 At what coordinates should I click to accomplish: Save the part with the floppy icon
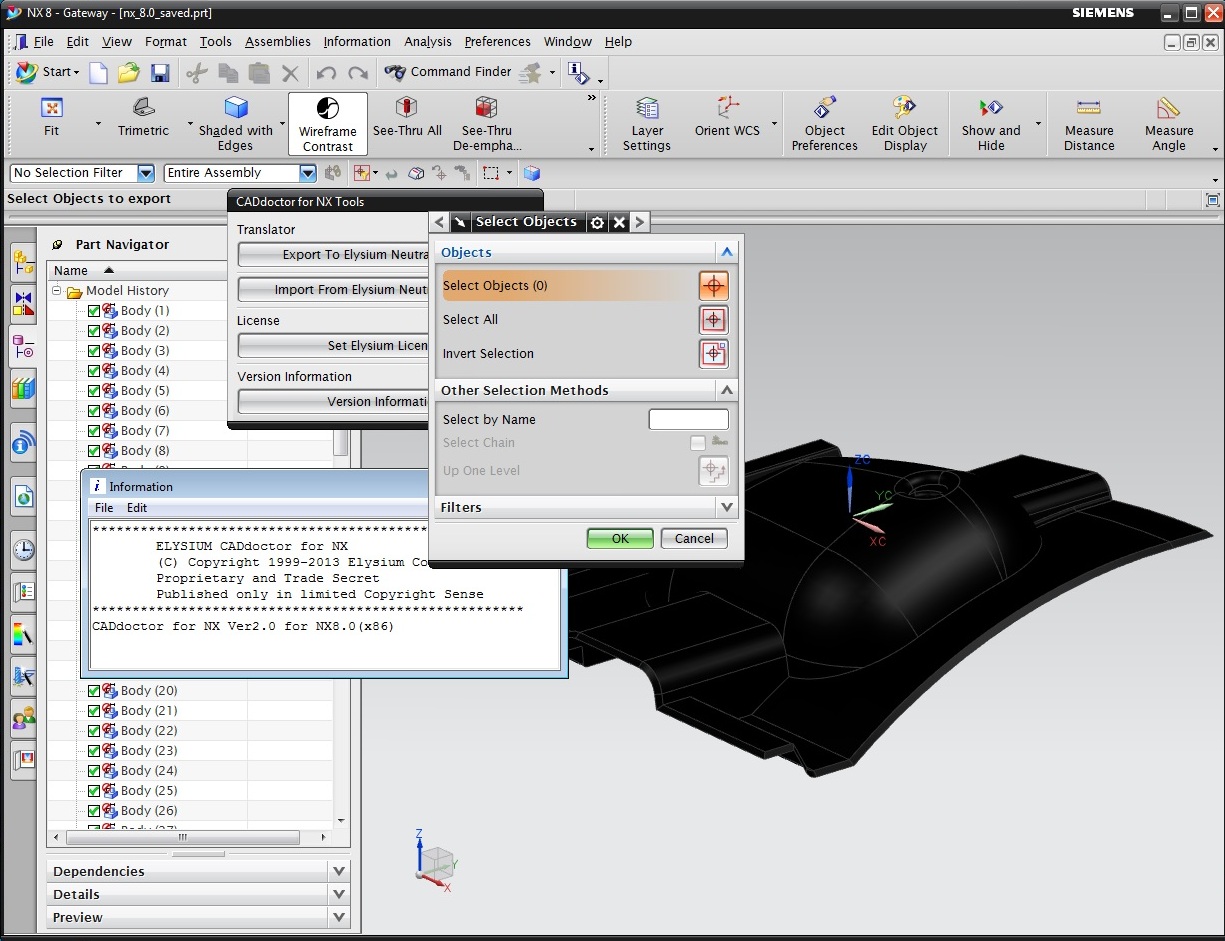(x=160, y=72)
